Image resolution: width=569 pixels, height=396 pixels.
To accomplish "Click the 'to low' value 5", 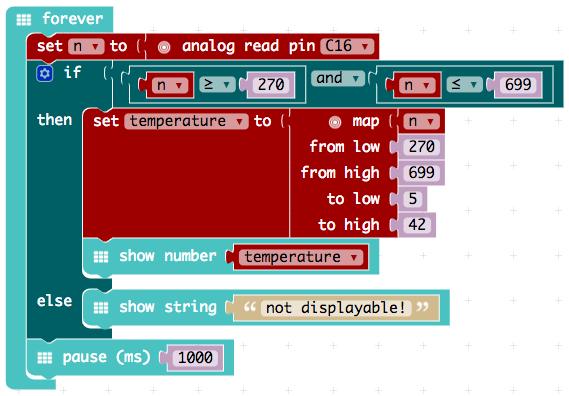I will click(x=413, y=199).
